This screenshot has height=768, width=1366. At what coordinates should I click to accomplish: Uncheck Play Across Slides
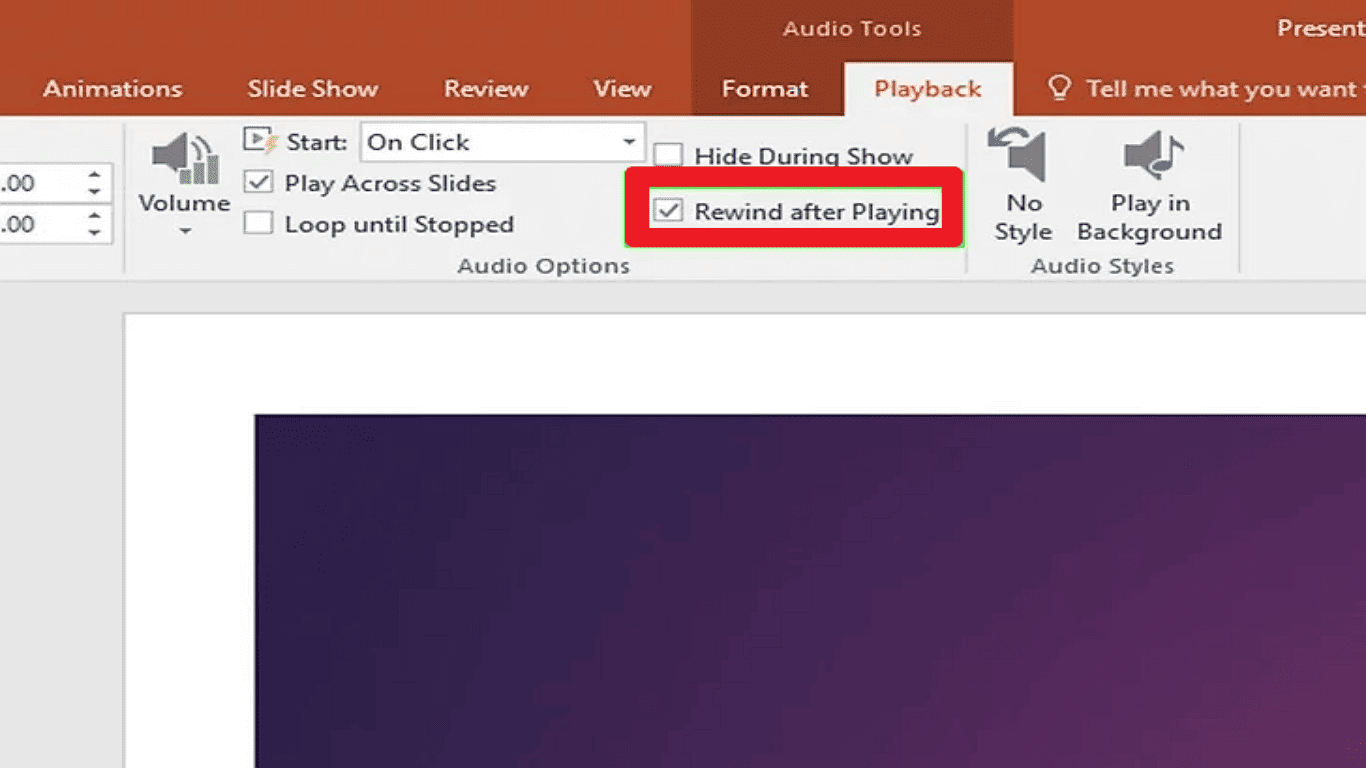pos(259,183)
